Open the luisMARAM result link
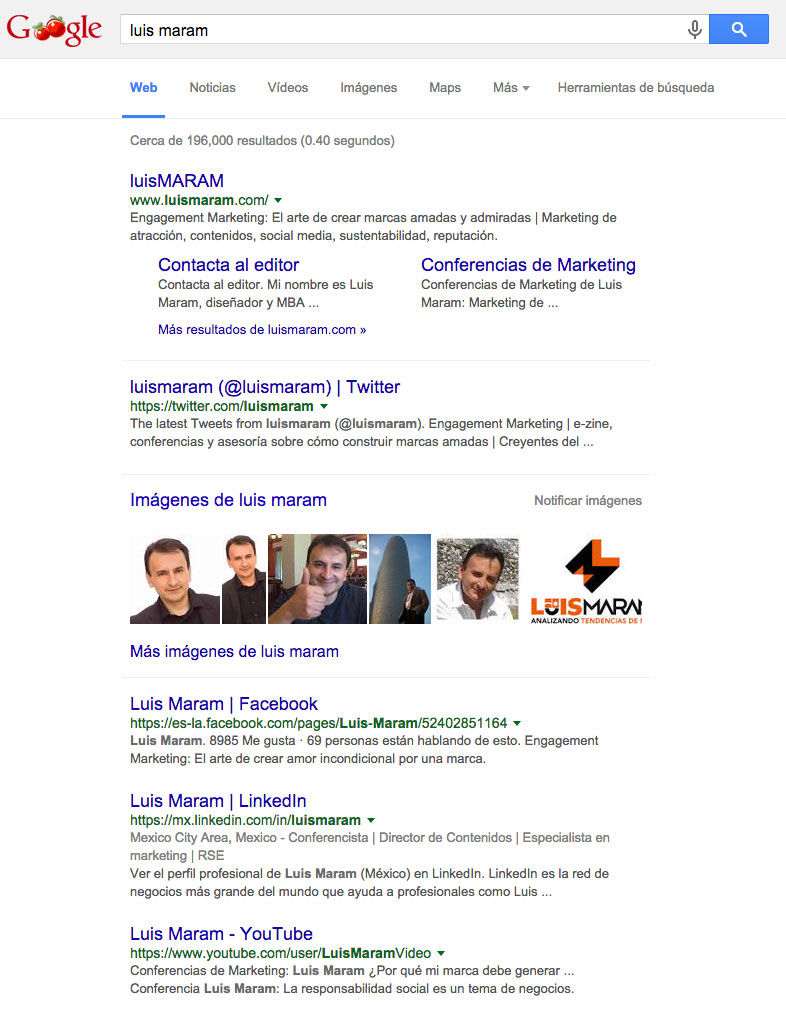The width and height of the screenshot is (786, 1011). point(177,181)
